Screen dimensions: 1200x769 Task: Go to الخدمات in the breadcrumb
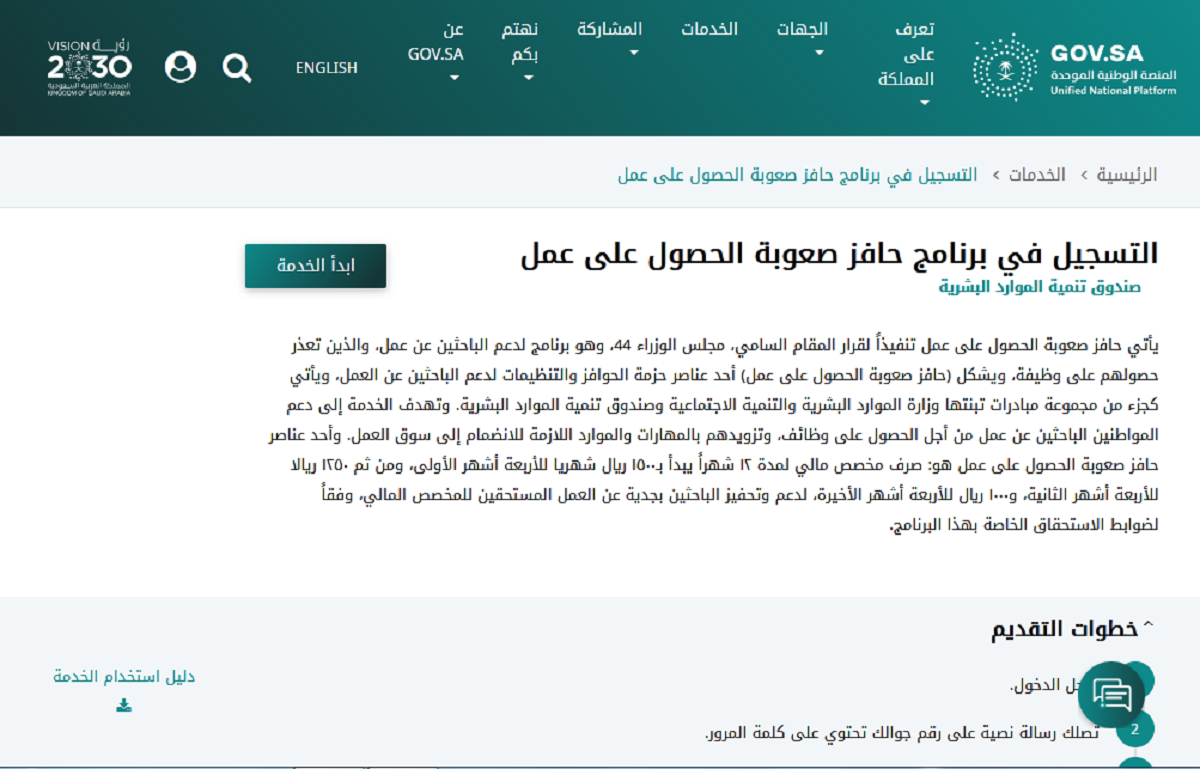pos(1038,175)
